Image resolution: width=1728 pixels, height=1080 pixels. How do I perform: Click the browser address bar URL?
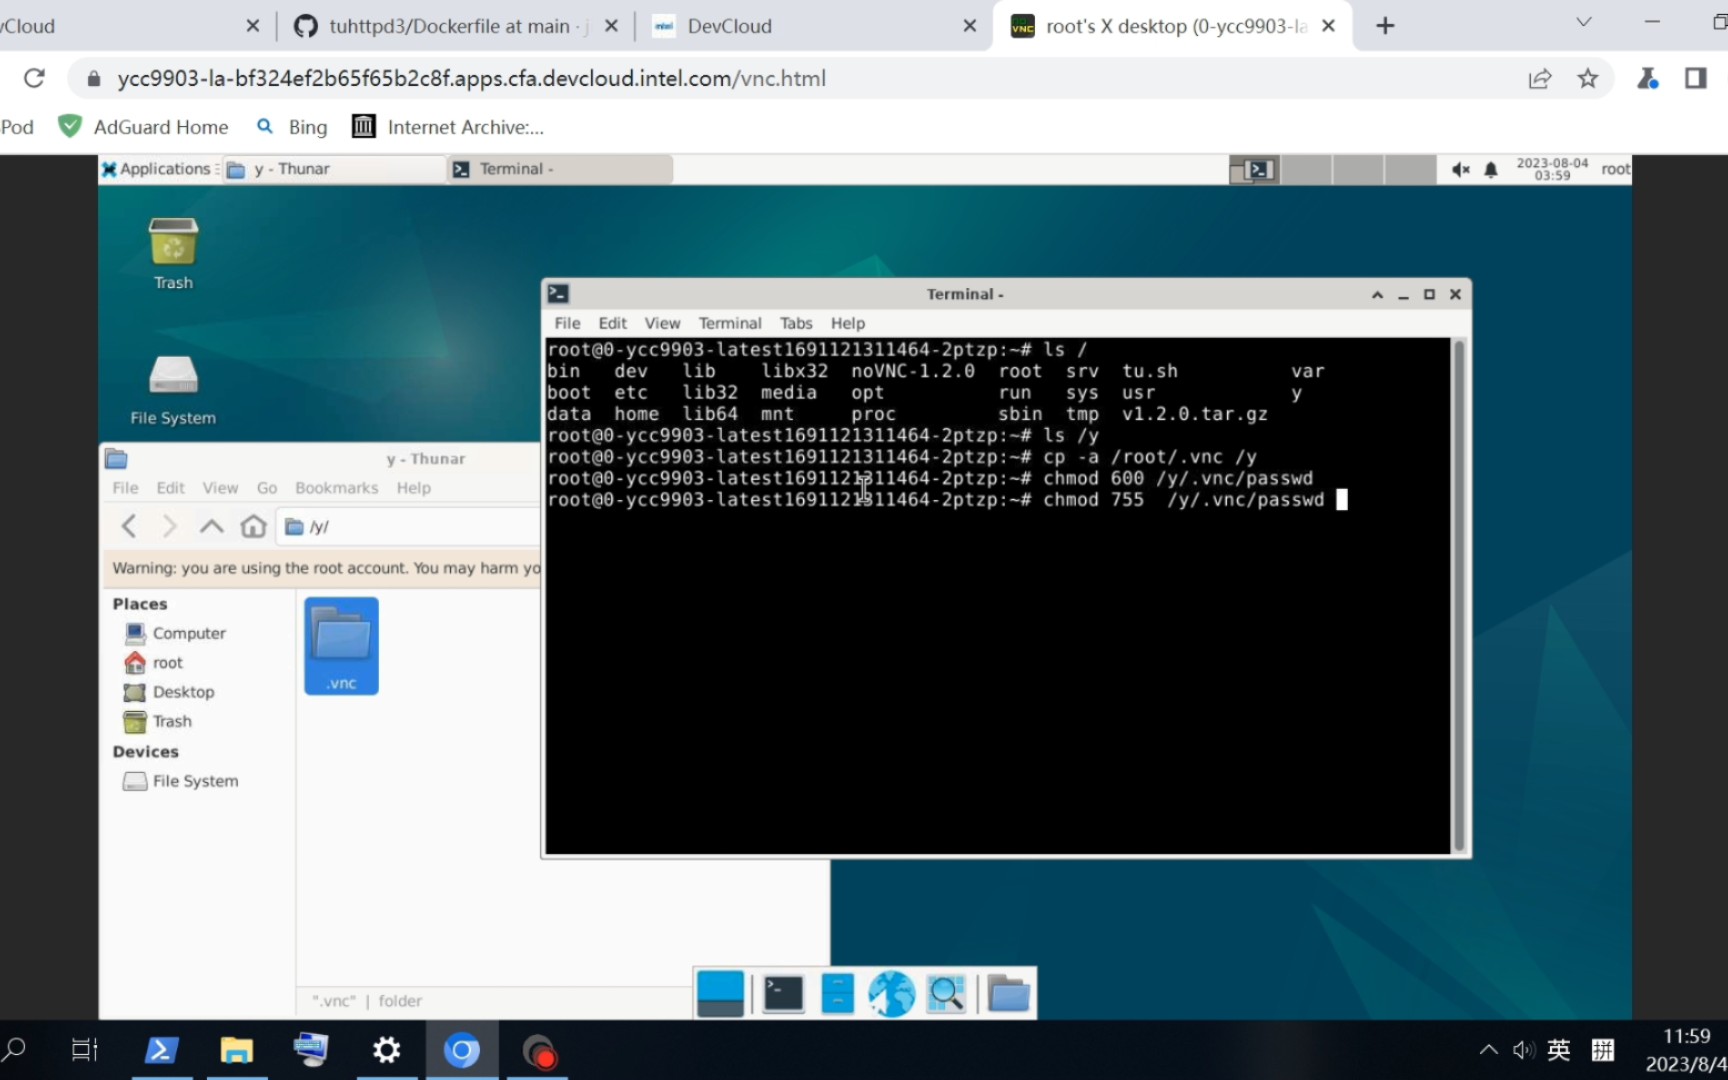point(471,78)
